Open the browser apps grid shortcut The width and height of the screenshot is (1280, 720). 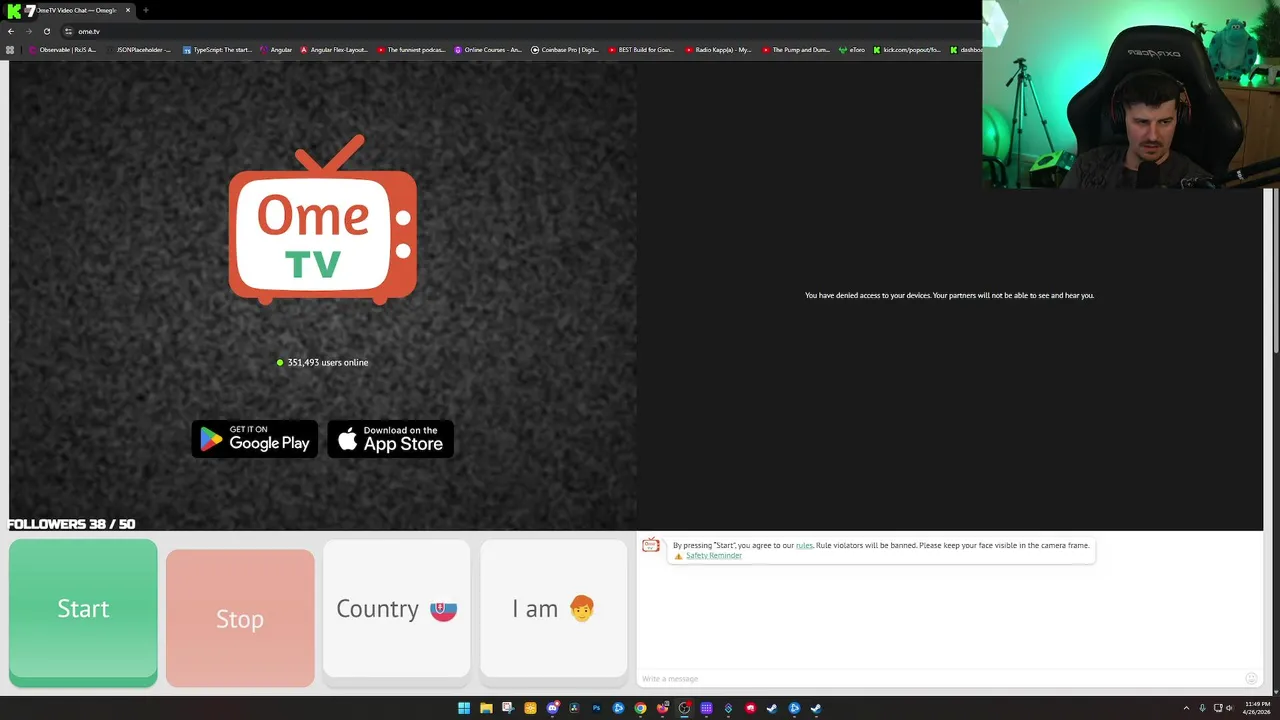point(11,49)
